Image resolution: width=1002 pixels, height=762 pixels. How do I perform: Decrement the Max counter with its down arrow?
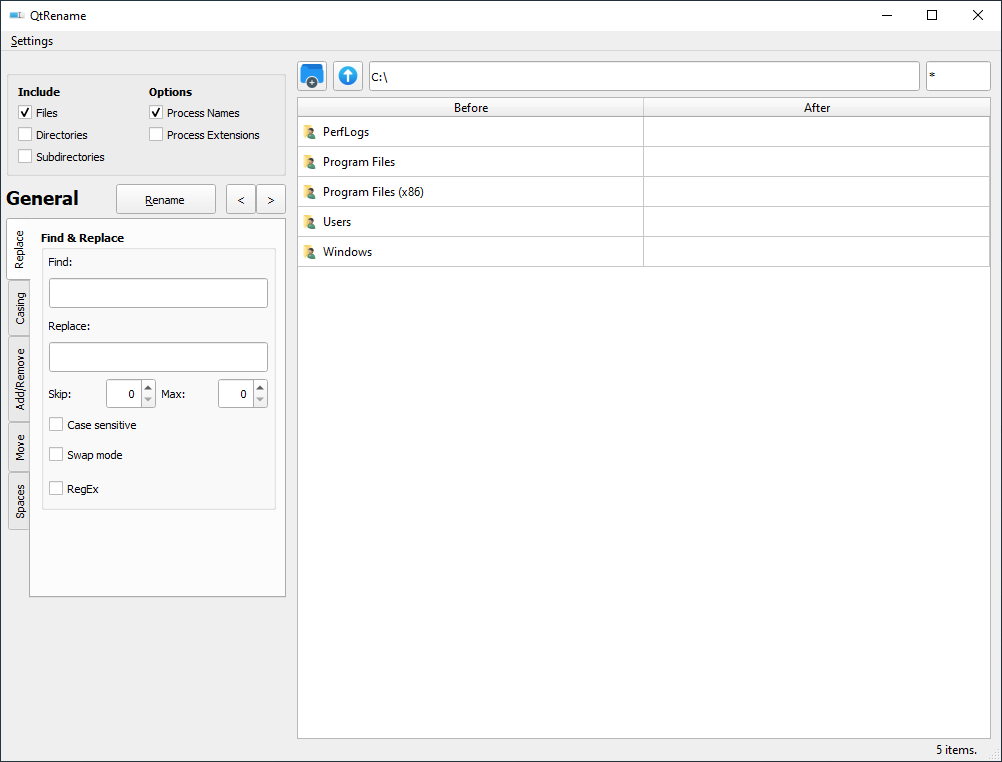click(261, 399)
